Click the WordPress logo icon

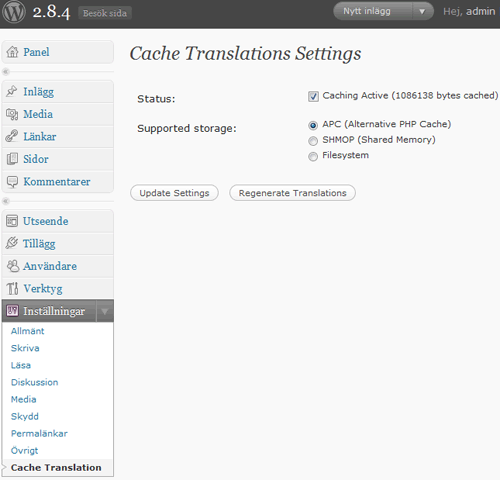click(14, 12)
